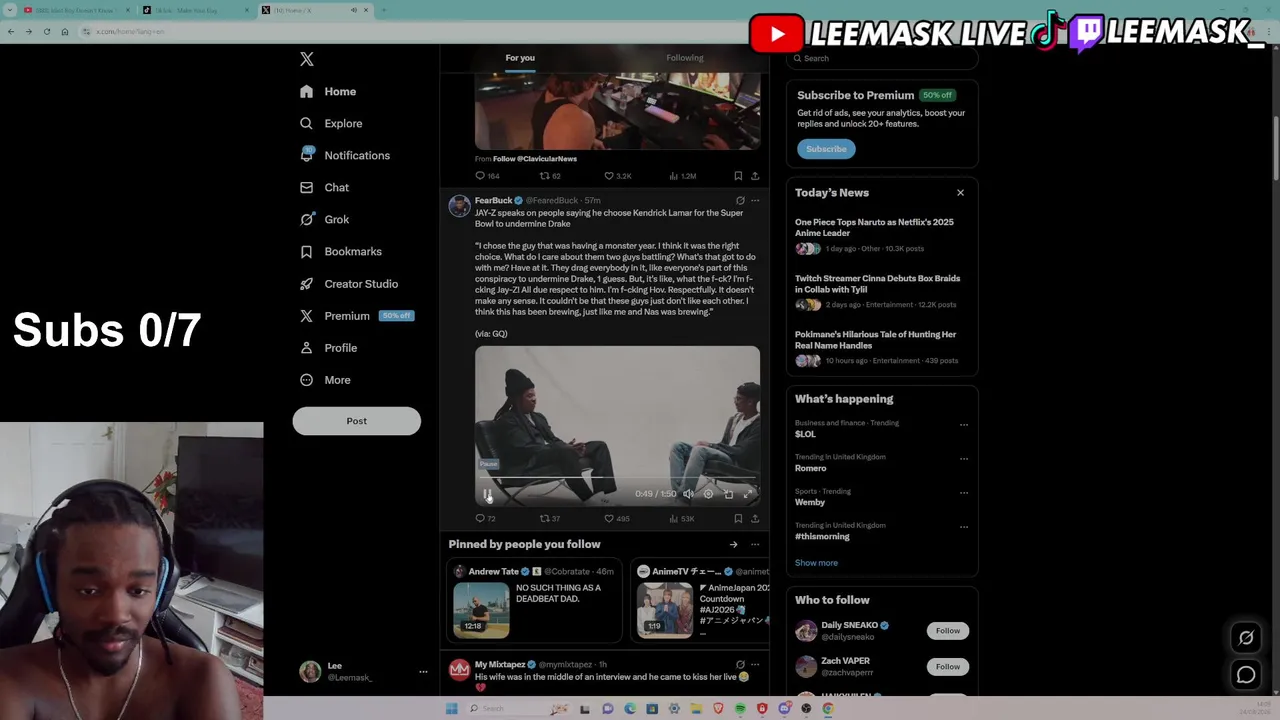This screenshot has width=1280, height=720.
Task: Open options for #thismorning trend
Action: [x=964, y=526]
